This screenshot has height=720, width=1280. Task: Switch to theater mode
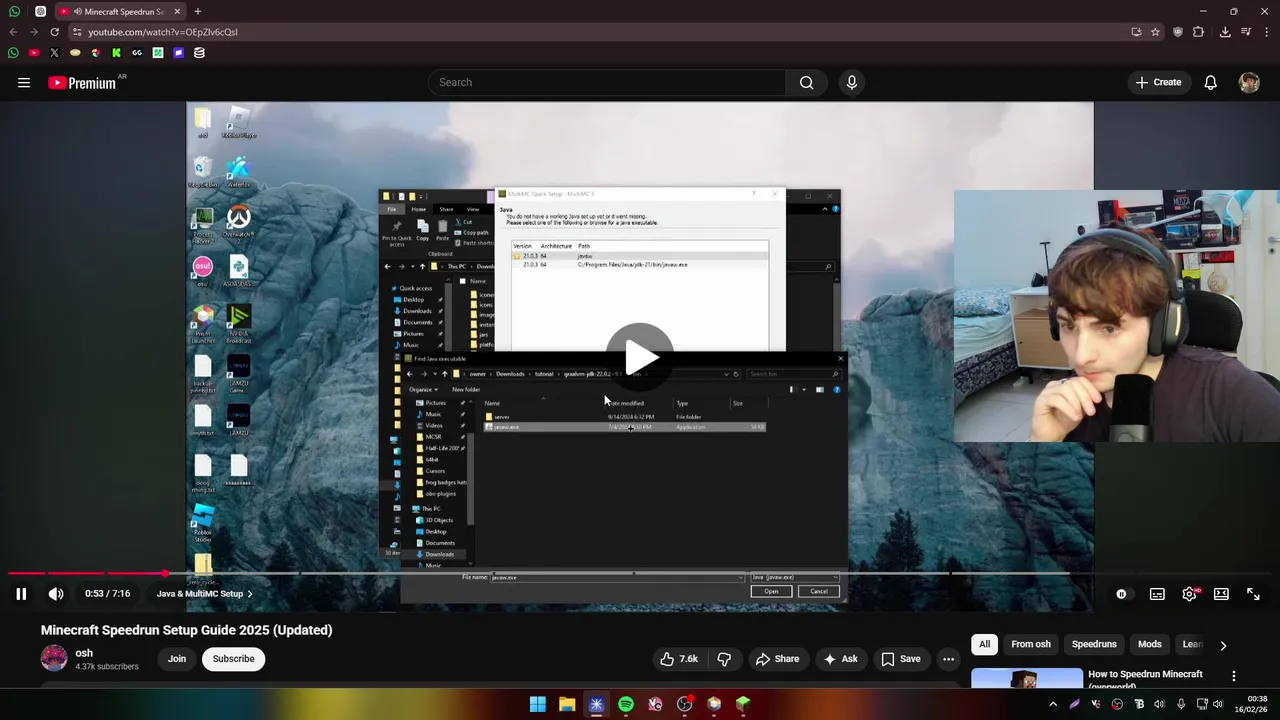point(1221,594)
